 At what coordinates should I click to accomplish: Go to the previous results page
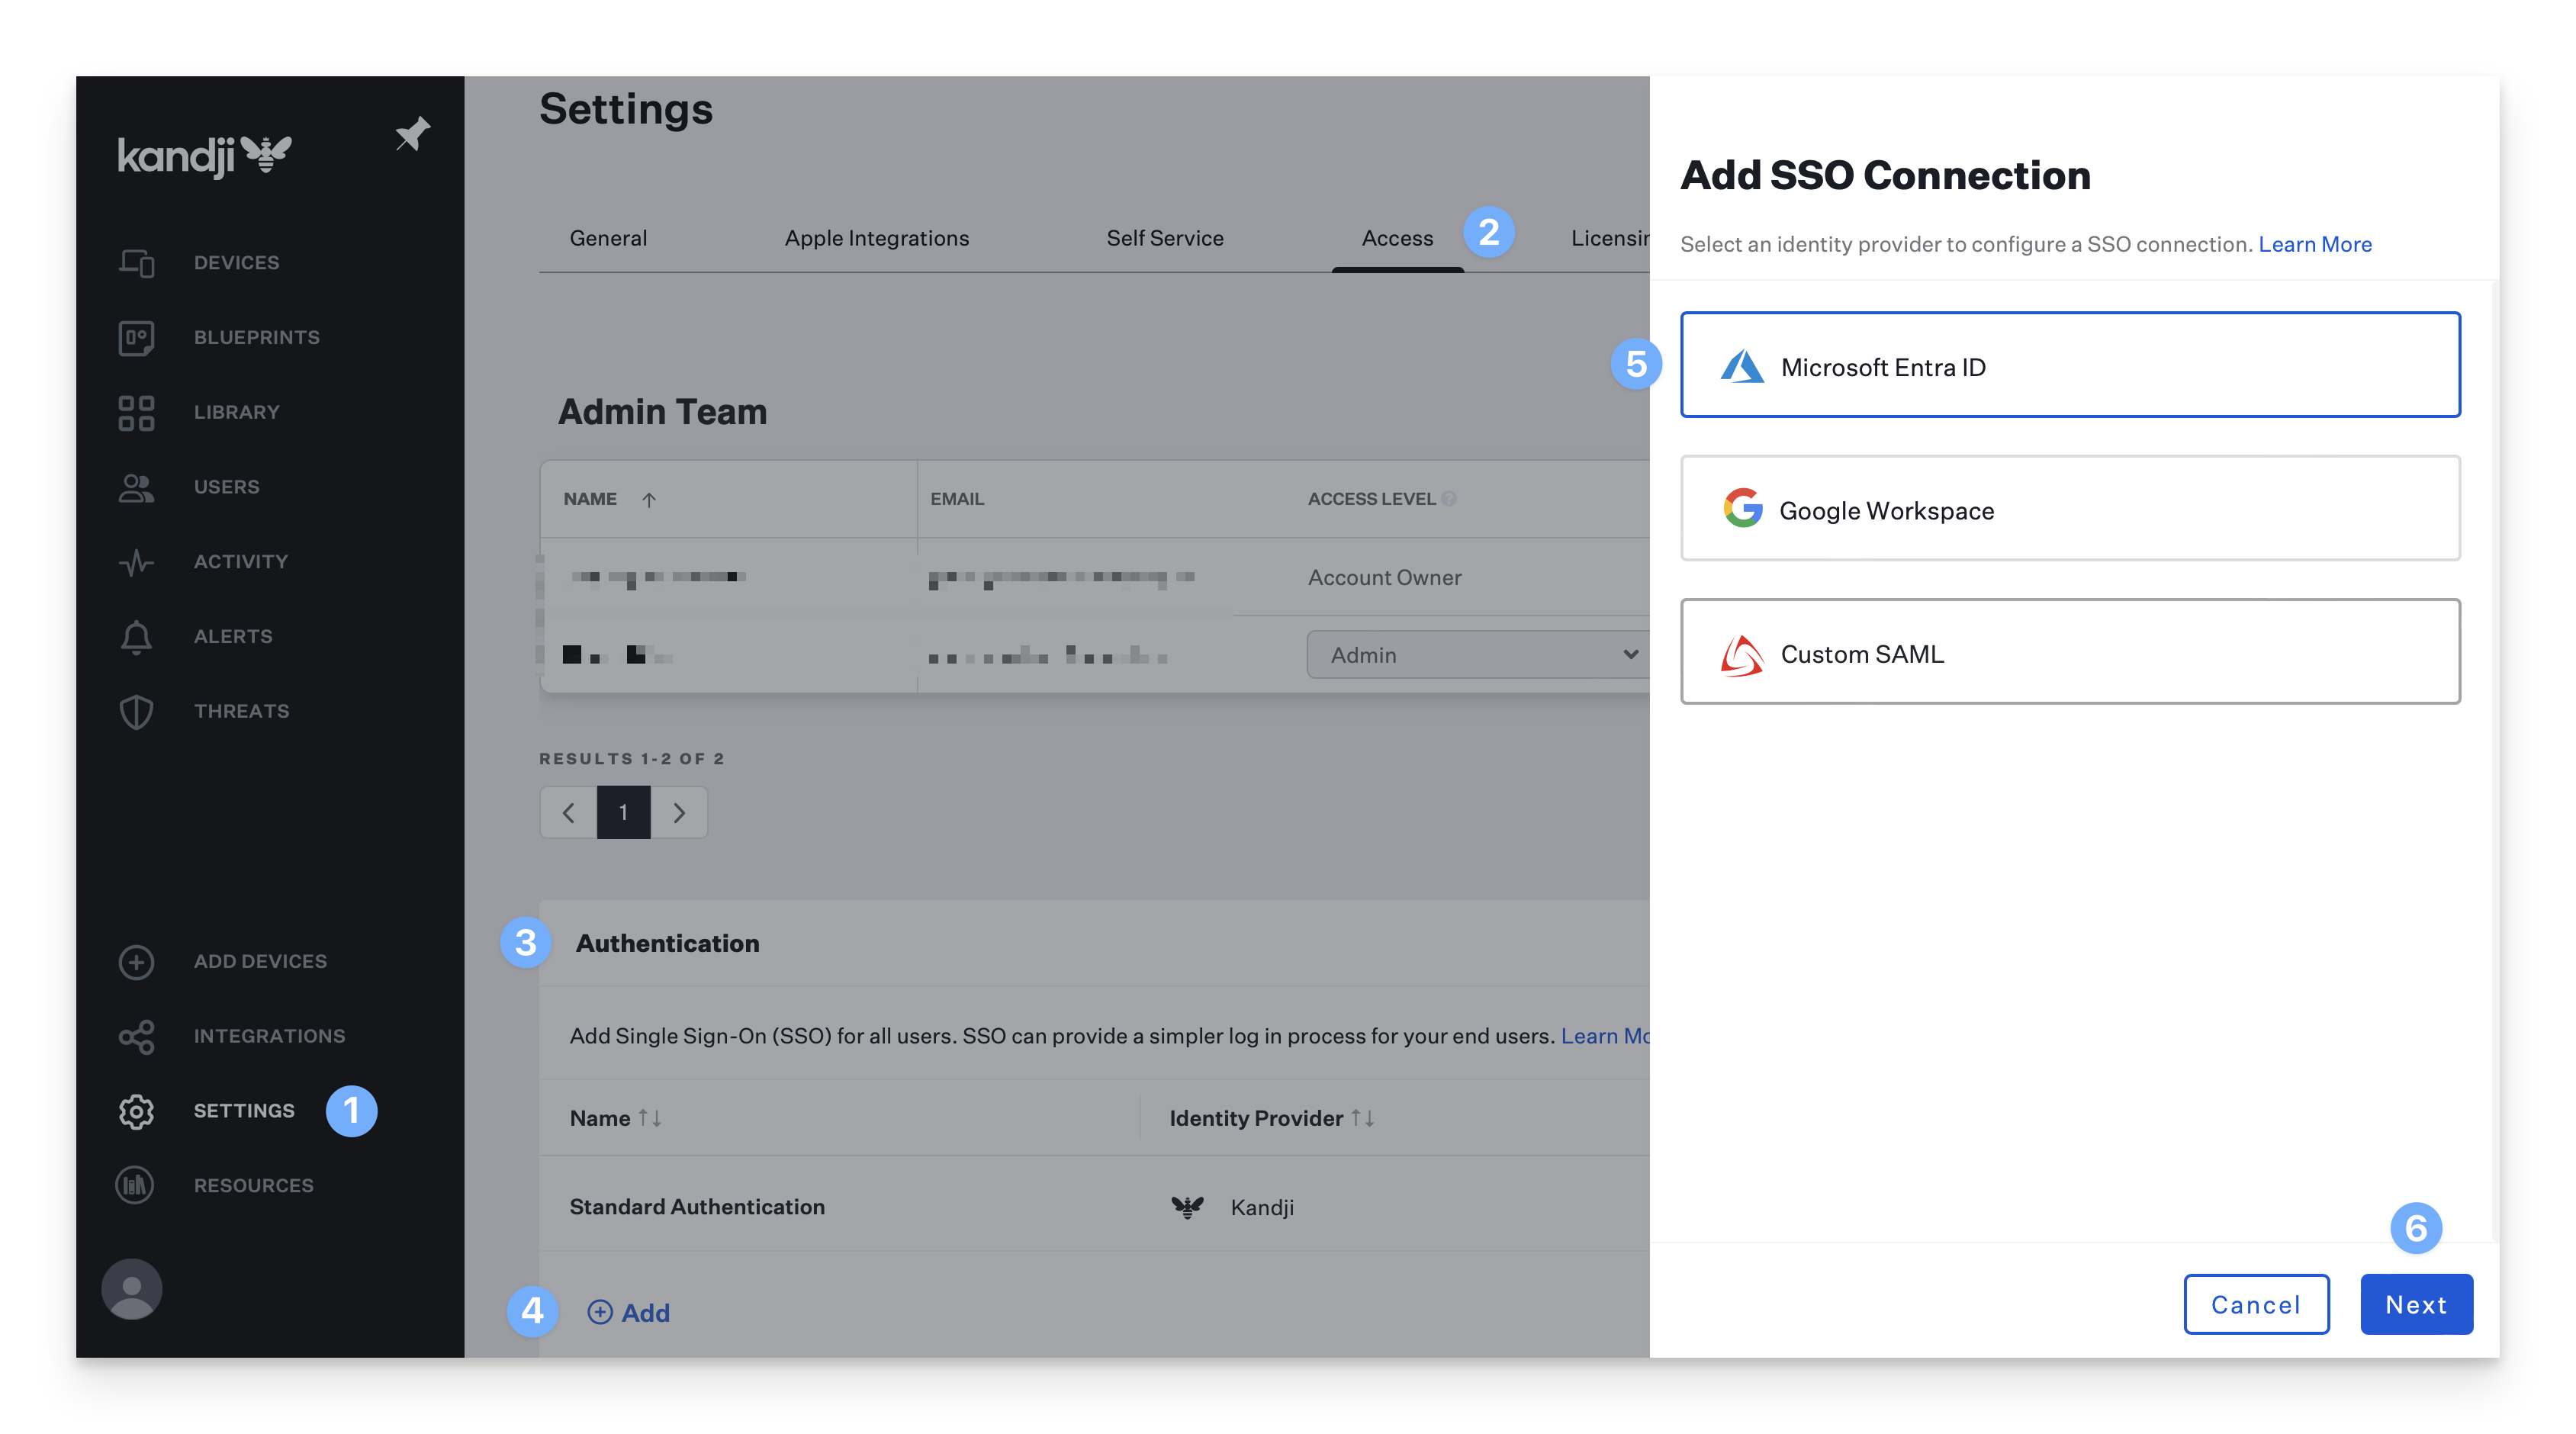pos(568,812)
